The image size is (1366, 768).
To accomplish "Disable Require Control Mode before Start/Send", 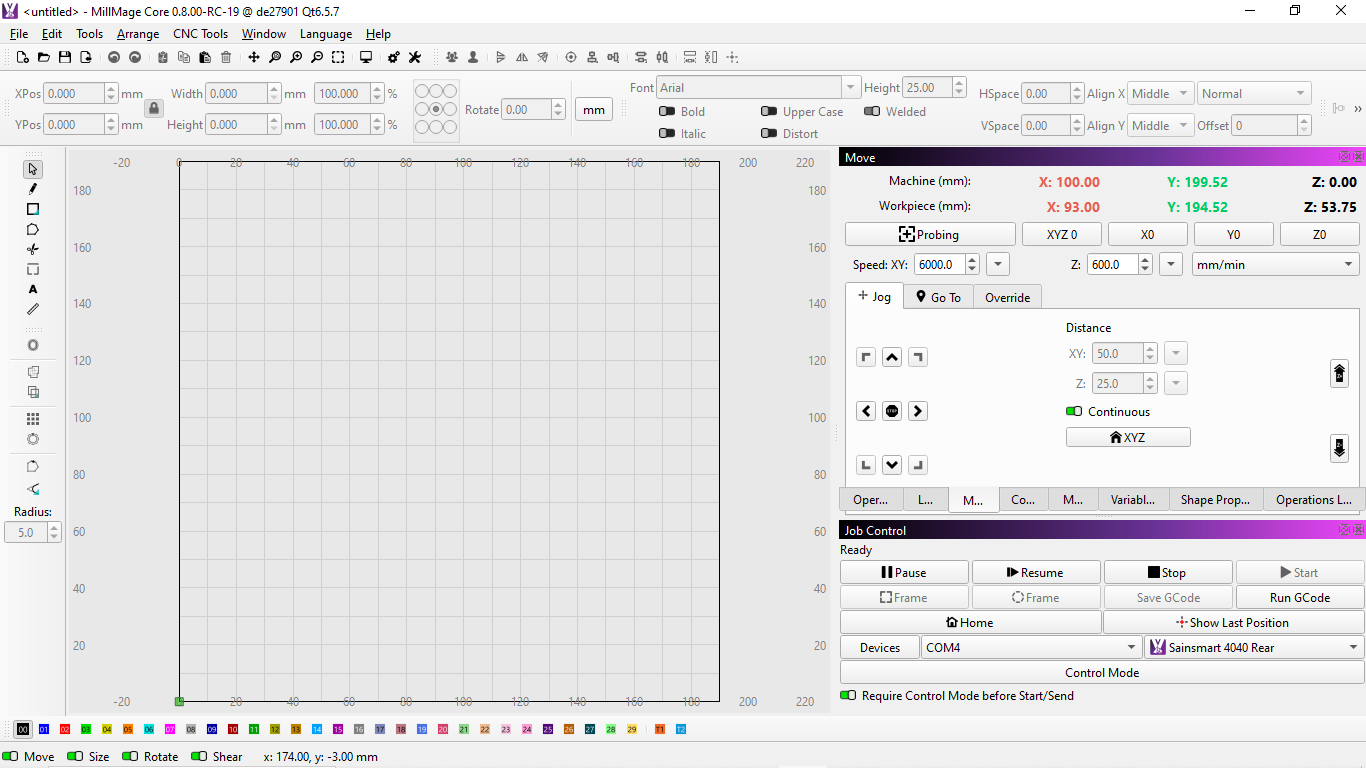I will pos(848,696).
